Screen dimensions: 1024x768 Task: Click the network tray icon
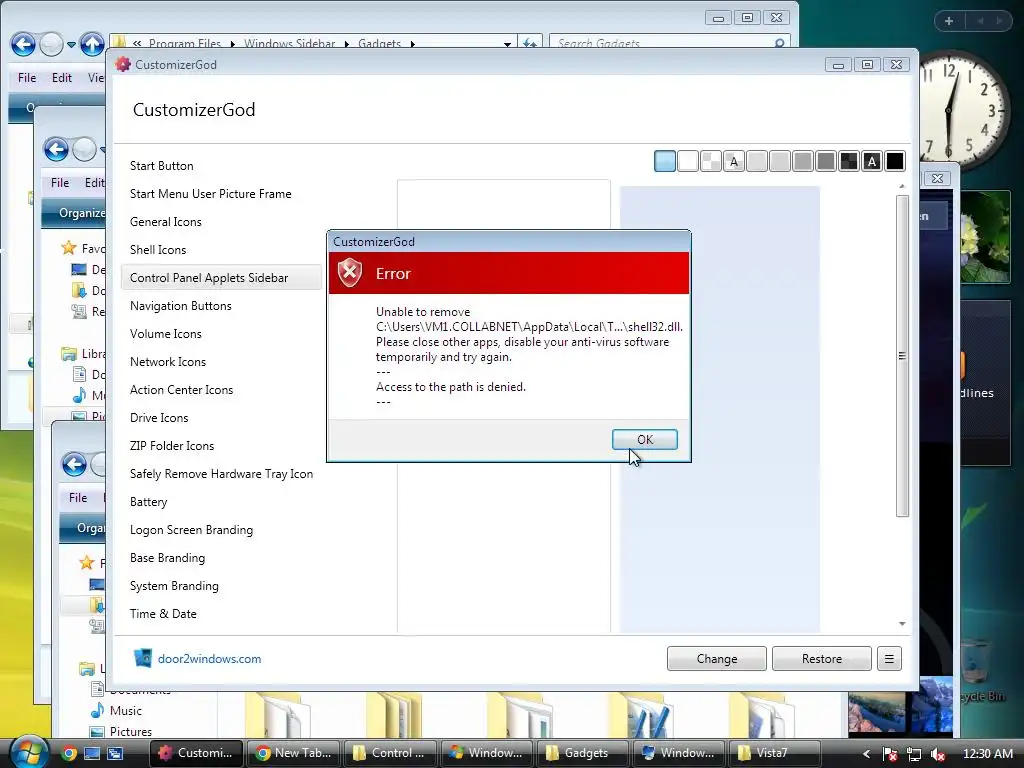pyautogui.click(x=914, y=754)
